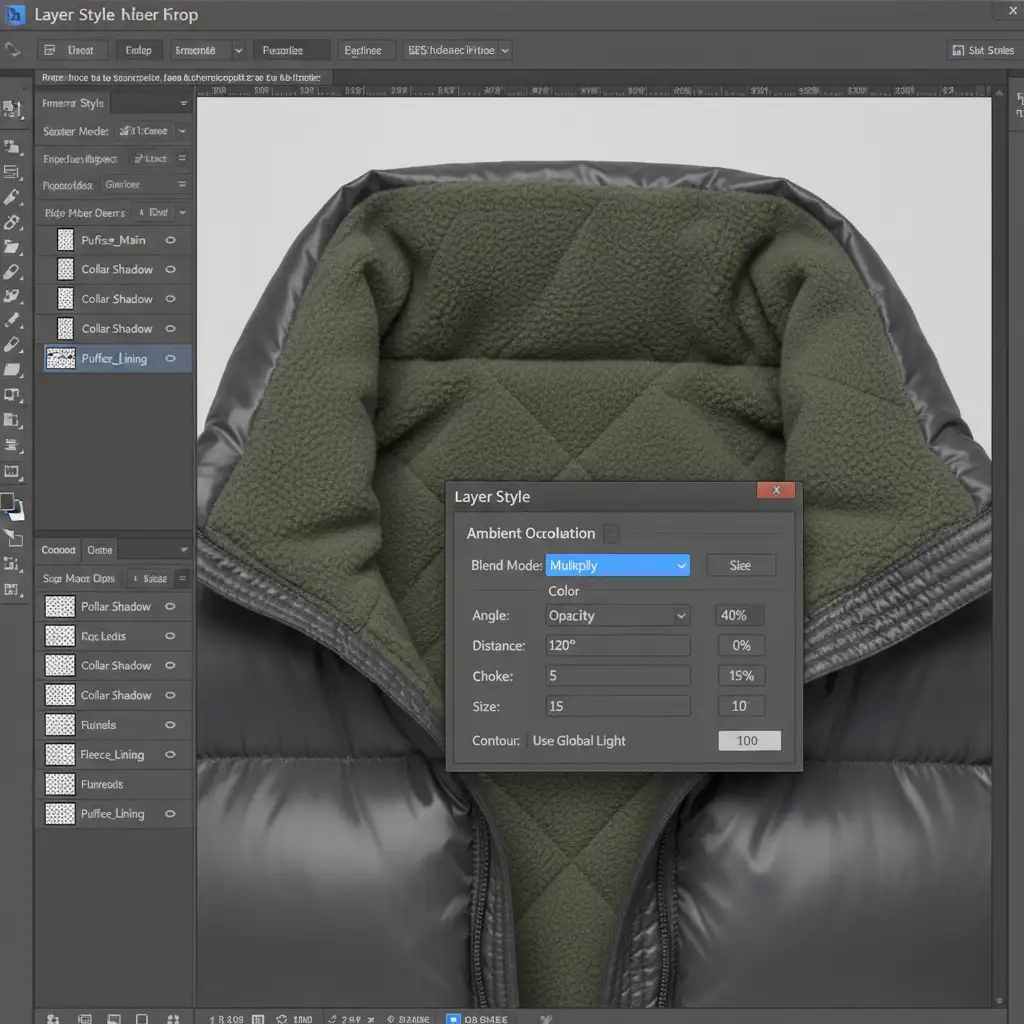
Task: Hide the Puffer_Lining layer
Action: click(x=170, y=358)
